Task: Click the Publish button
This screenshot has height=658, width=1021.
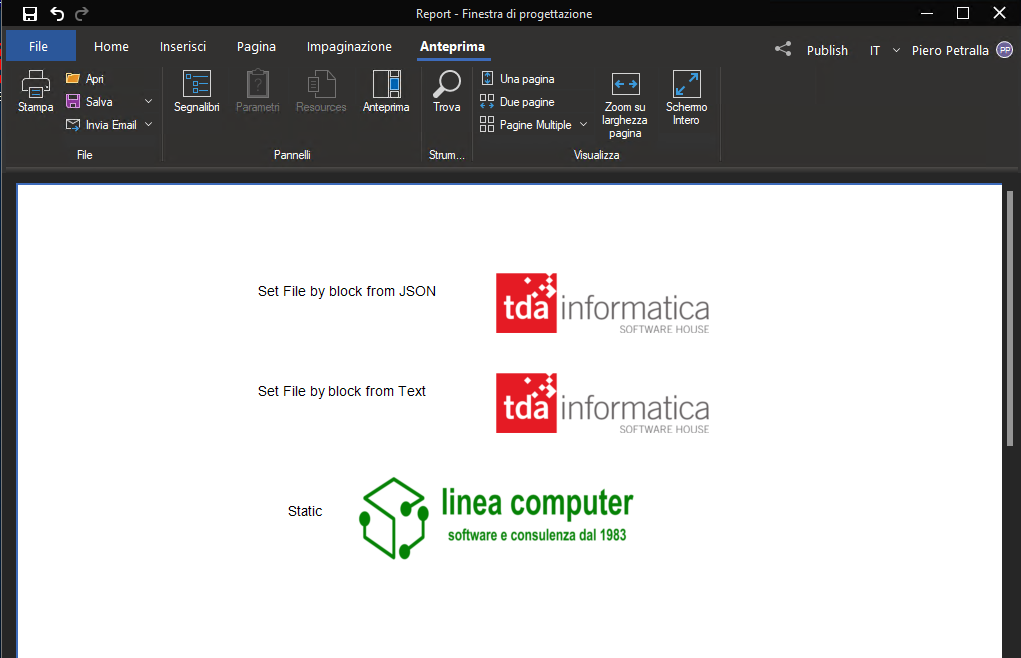Action: (827, 50)
